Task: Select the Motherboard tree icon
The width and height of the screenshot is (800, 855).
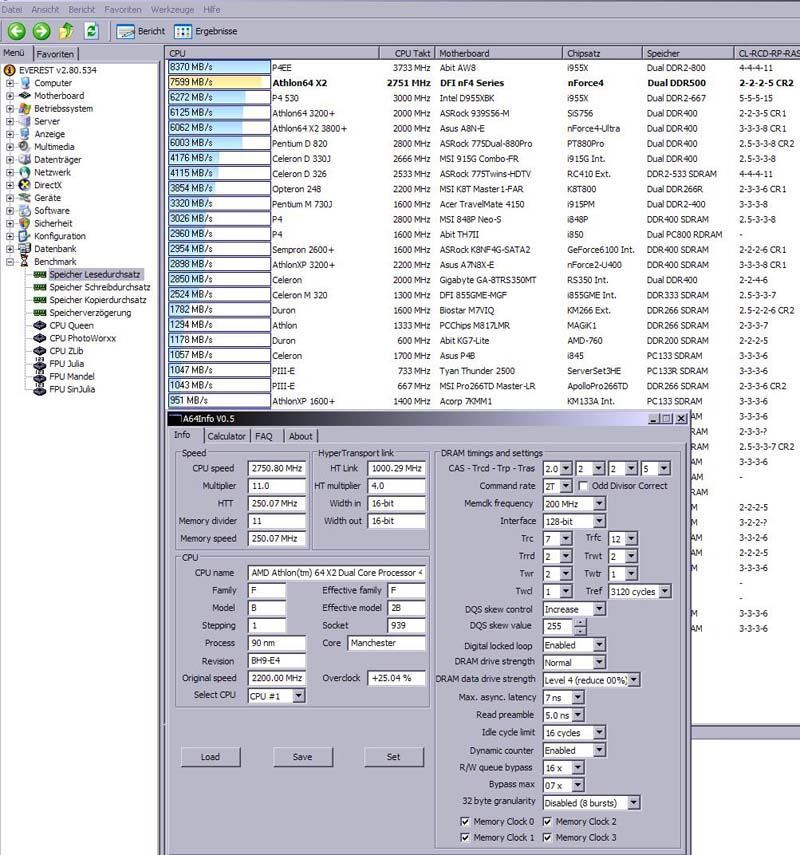Action: [25, 95]
